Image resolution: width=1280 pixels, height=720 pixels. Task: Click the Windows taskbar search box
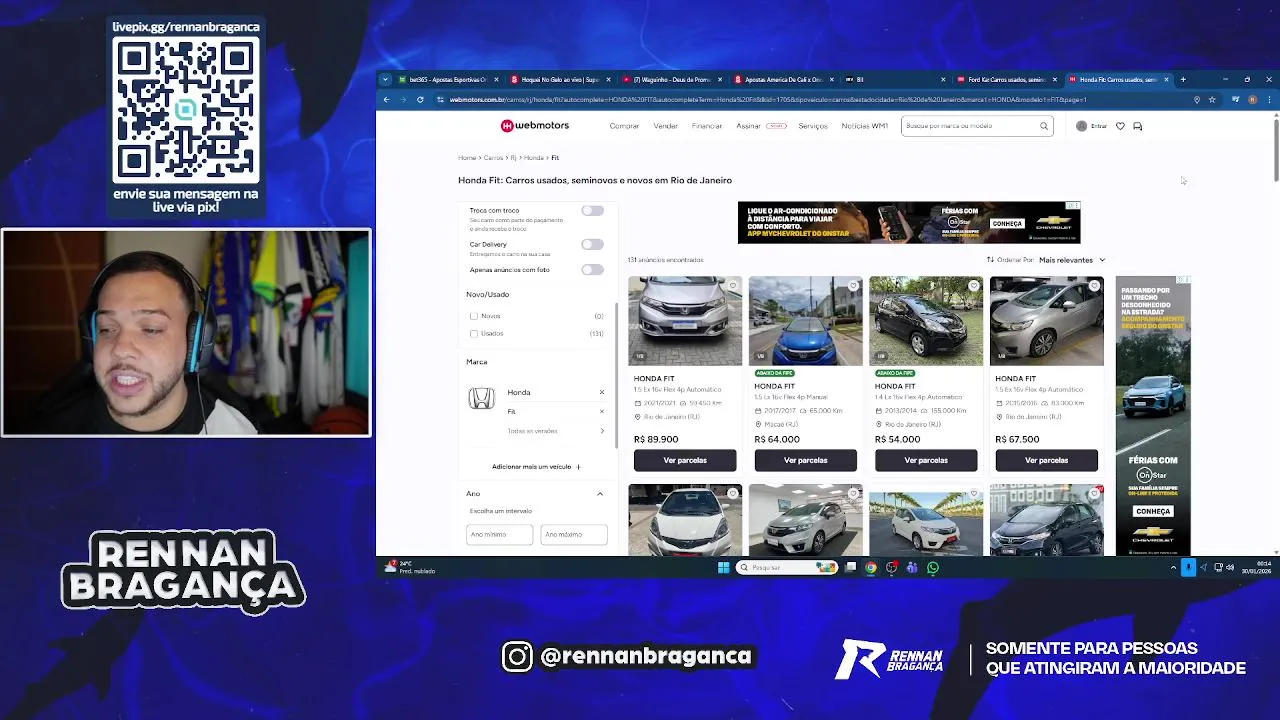(x=788, y=567)
